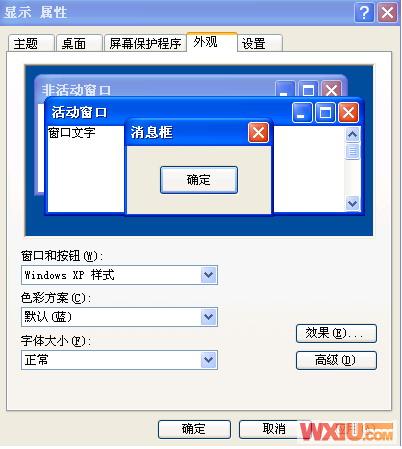Go to the 设置 tab
The image size is (402, 449).
click(x=260, y=43)
